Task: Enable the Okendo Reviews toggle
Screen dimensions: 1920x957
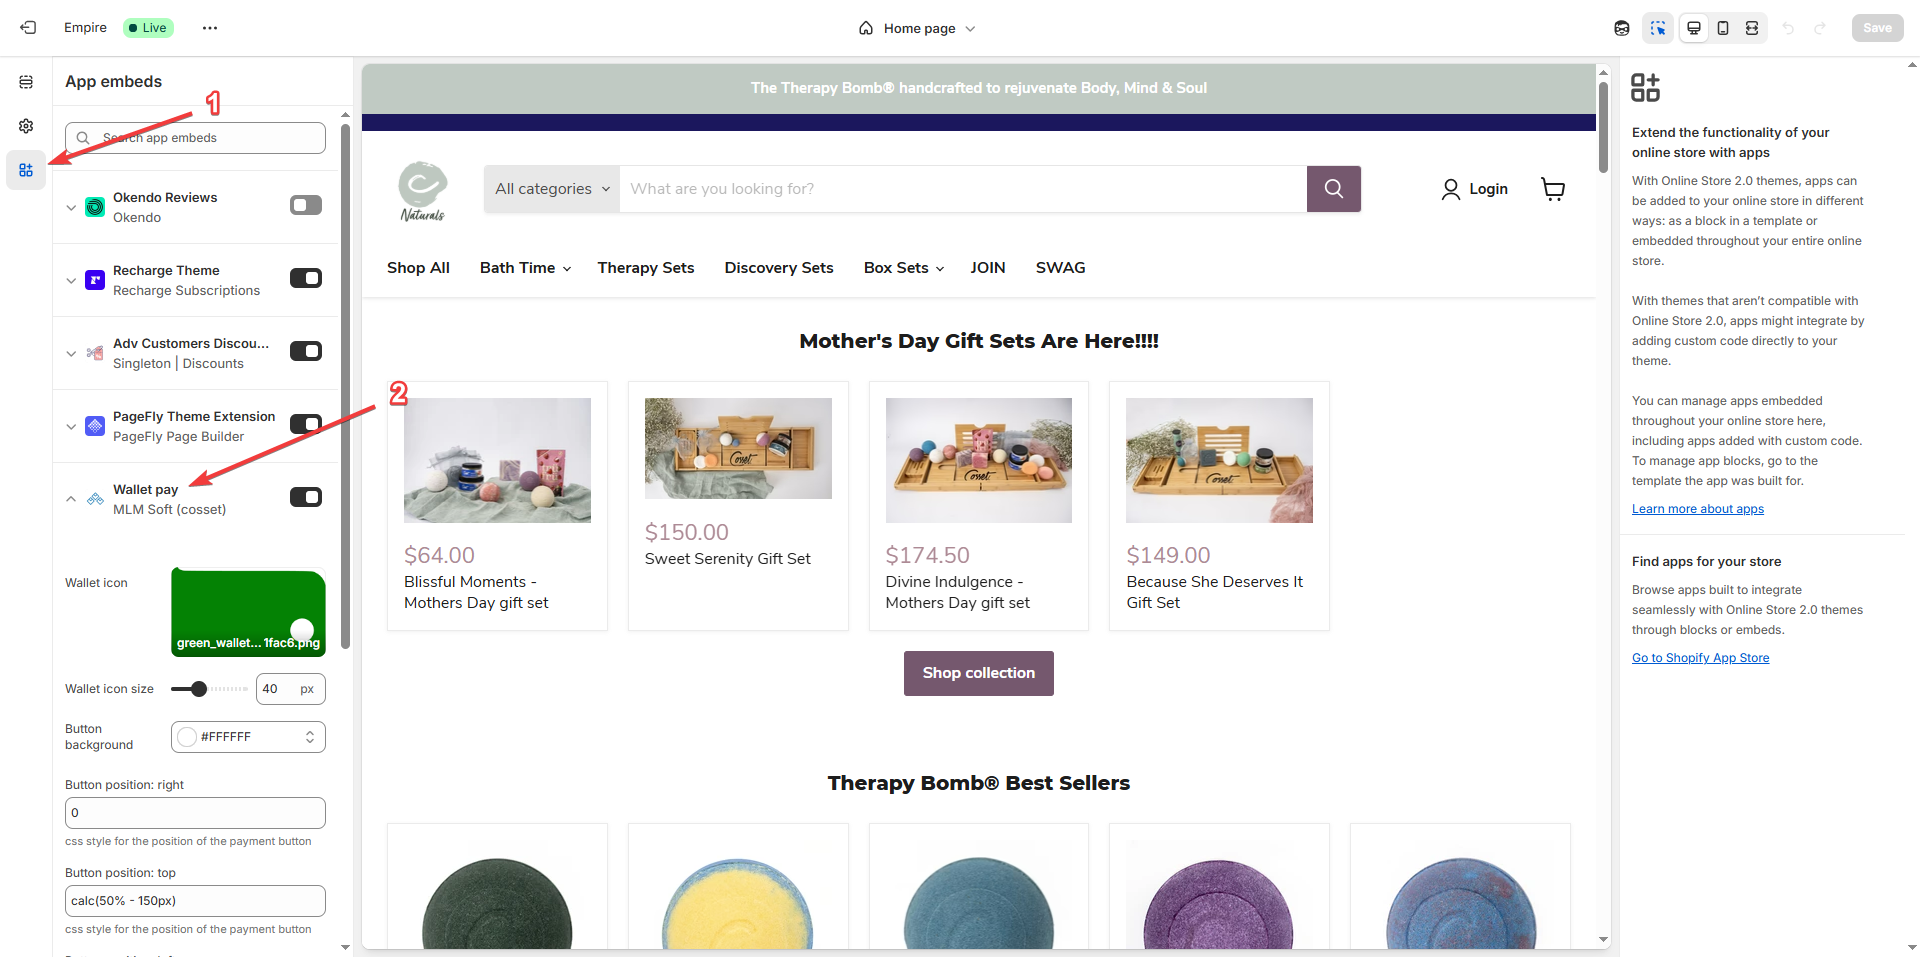Action: pyautogui.click(x=306, y=205)
